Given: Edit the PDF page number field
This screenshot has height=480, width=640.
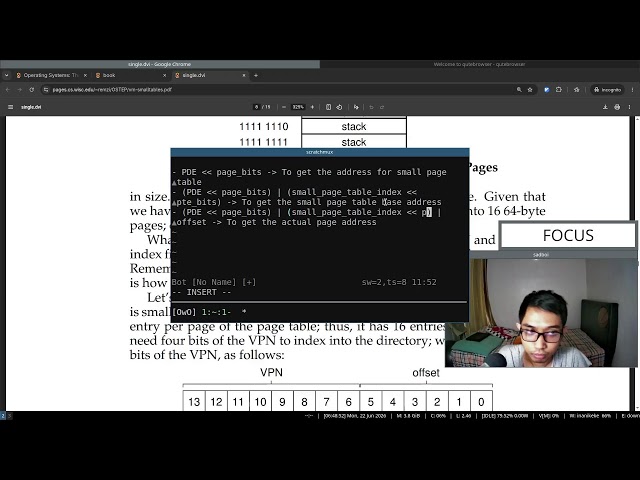Looking at the screenshot, I should [x=256, y=107].
